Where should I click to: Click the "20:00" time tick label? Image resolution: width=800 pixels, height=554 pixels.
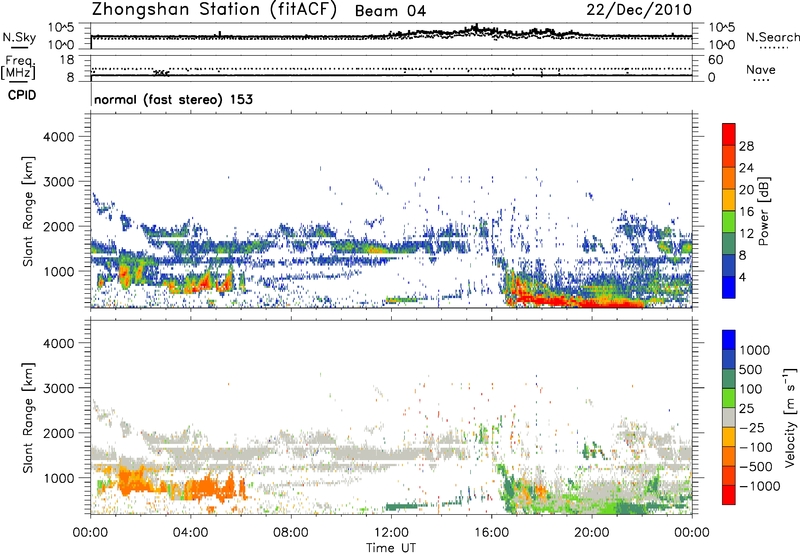591,533
